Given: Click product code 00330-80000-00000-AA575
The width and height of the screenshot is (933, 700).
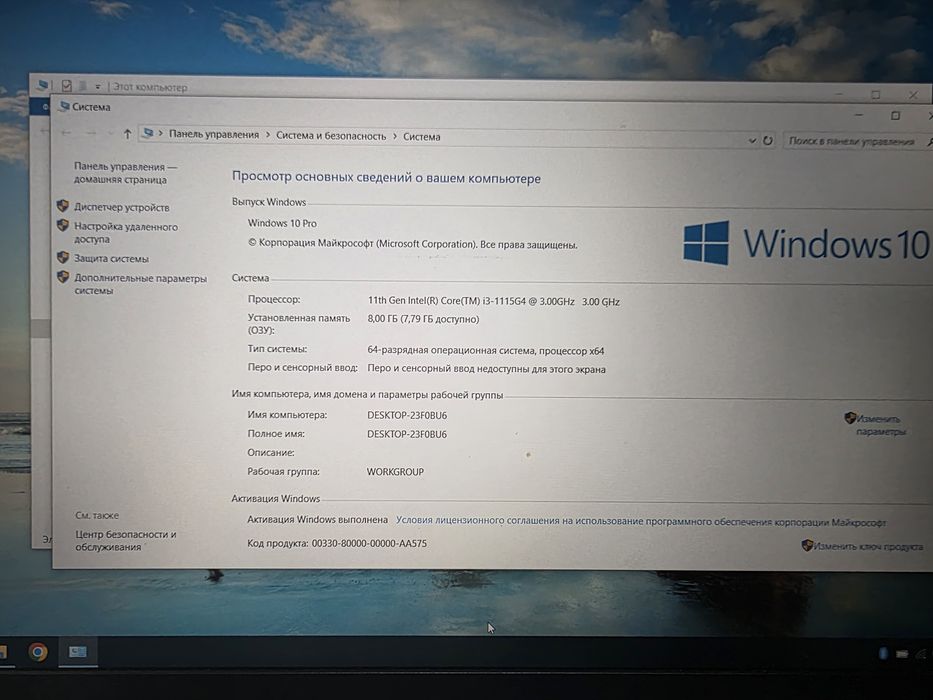Looking at the screenshot, I should pyautogui.click(x=369, y=543).
